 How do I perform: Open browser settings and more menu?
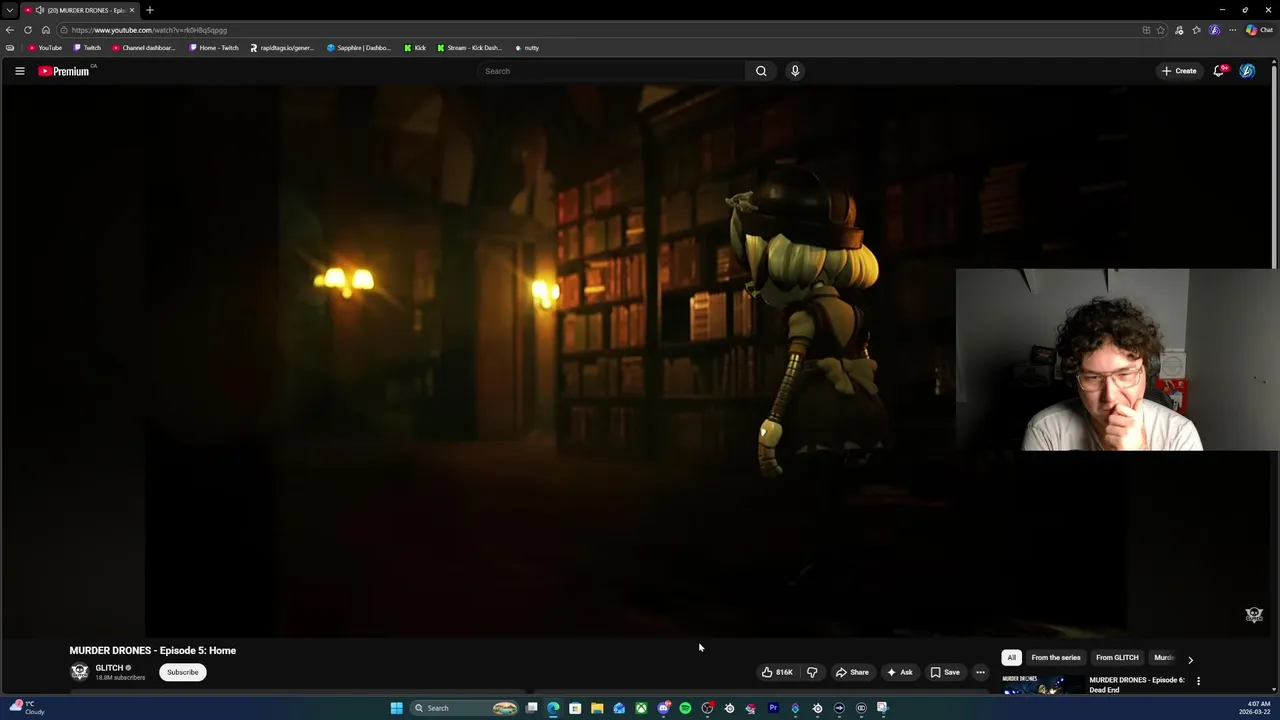[1232, 30]
